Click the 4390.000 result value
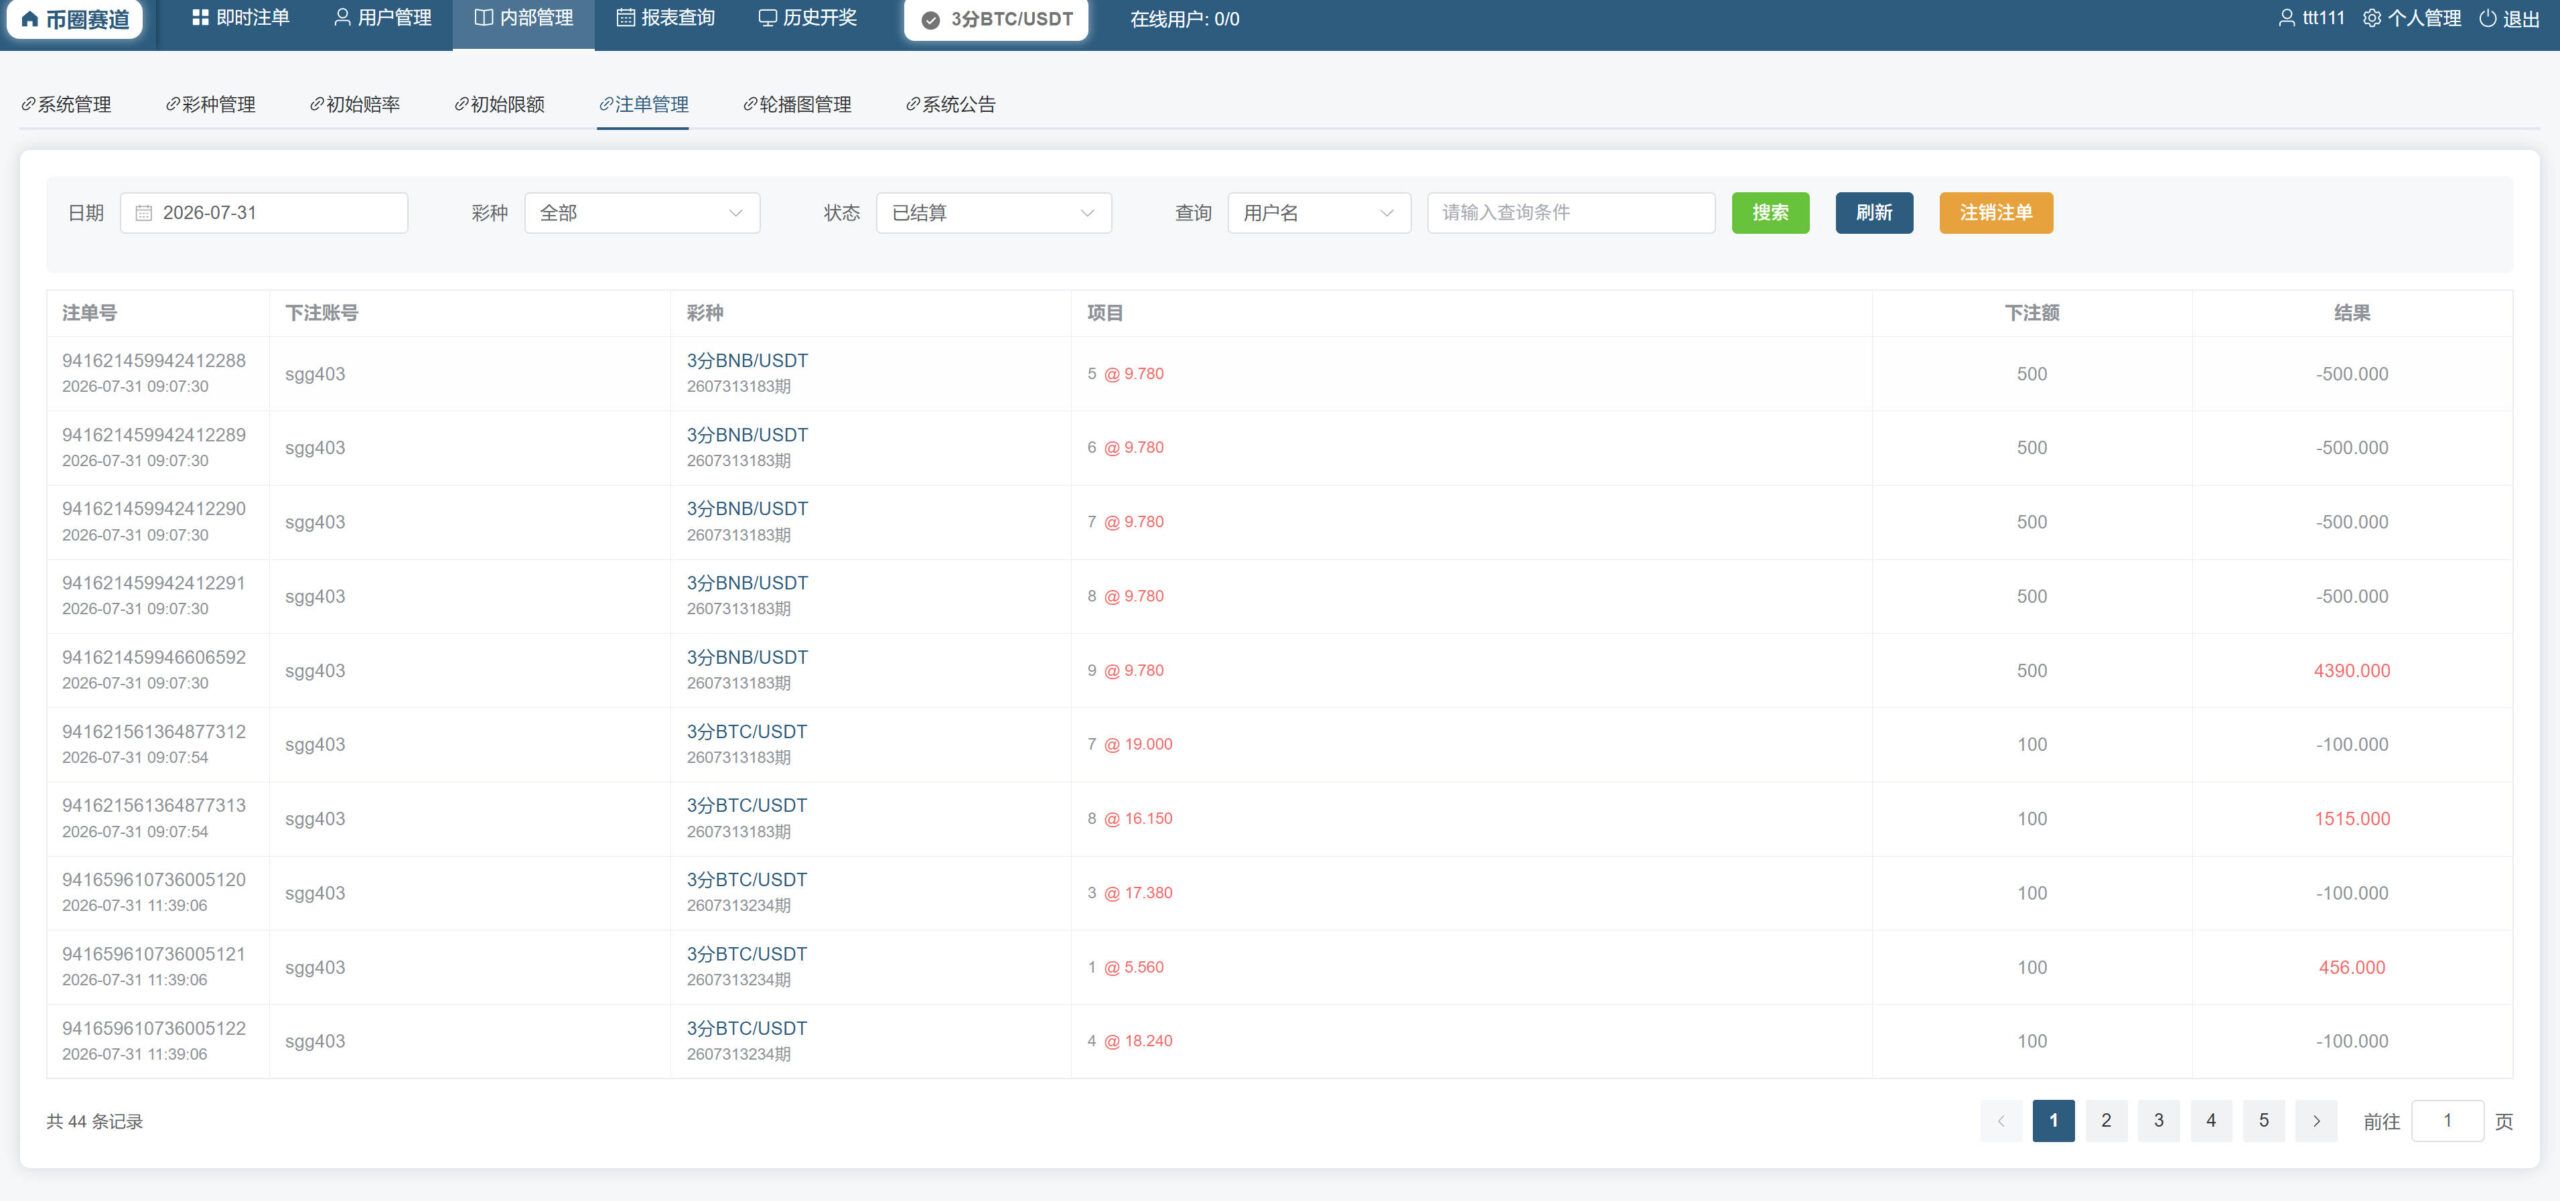Screen dimensions: 2560x1201 tap(2352, 671)
